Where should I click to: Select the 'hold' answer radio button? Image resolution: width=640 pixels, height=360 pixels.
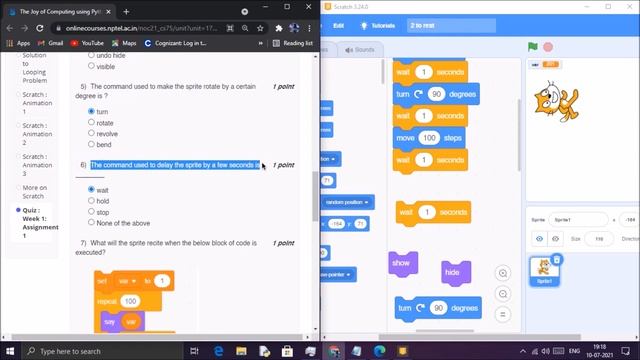(91, 200)
